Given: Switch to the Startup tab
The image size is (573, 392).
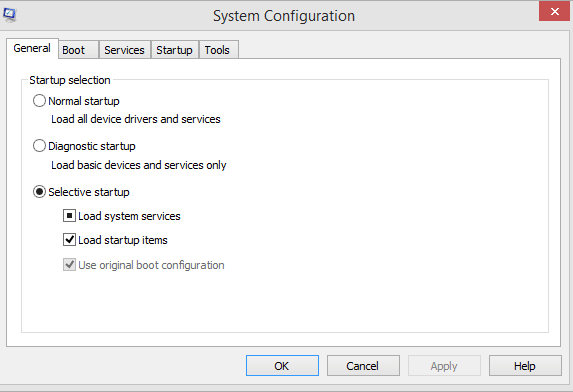Looking at the screenshot, I should click(174, 50).
